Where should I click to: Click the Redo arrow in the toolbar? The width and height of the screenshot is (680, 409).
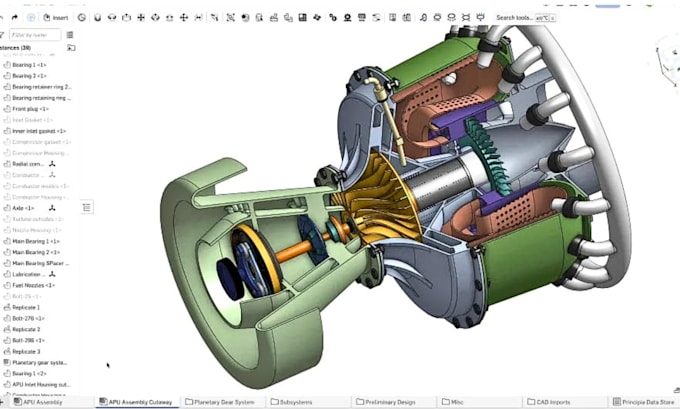[14, 17]
